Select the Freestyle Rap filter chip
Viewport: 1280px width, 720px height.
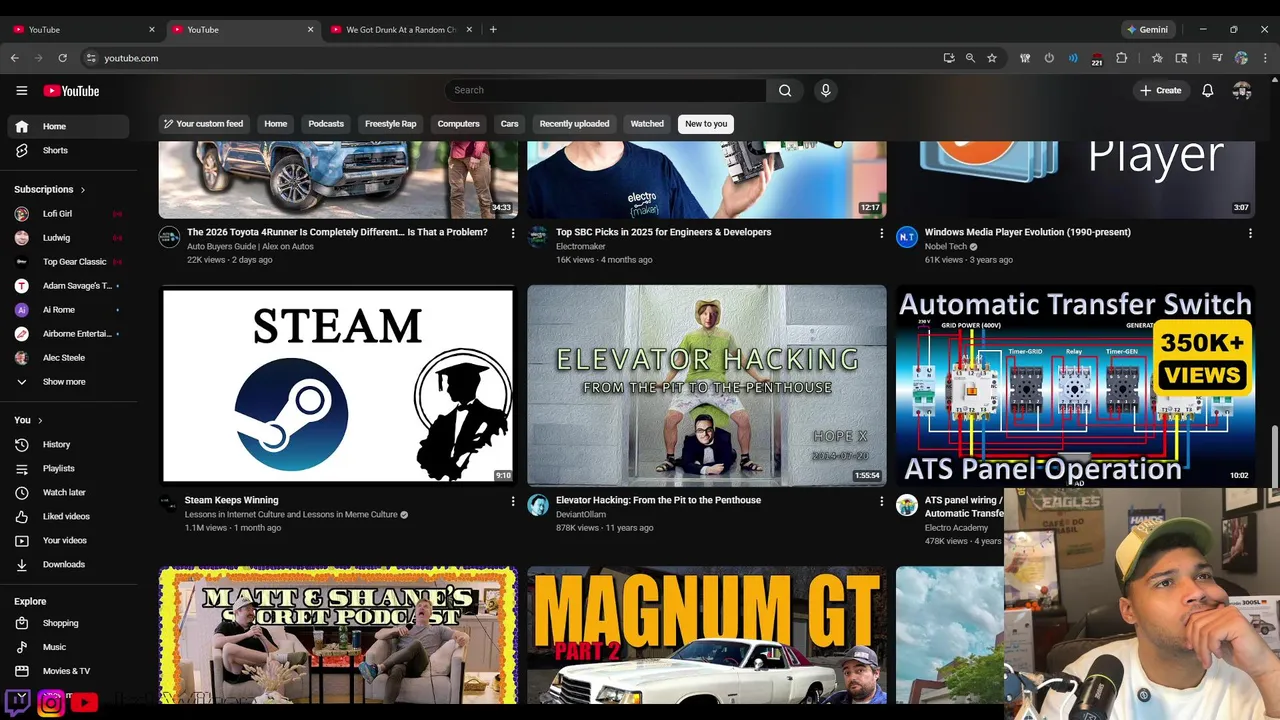(390, 124)
